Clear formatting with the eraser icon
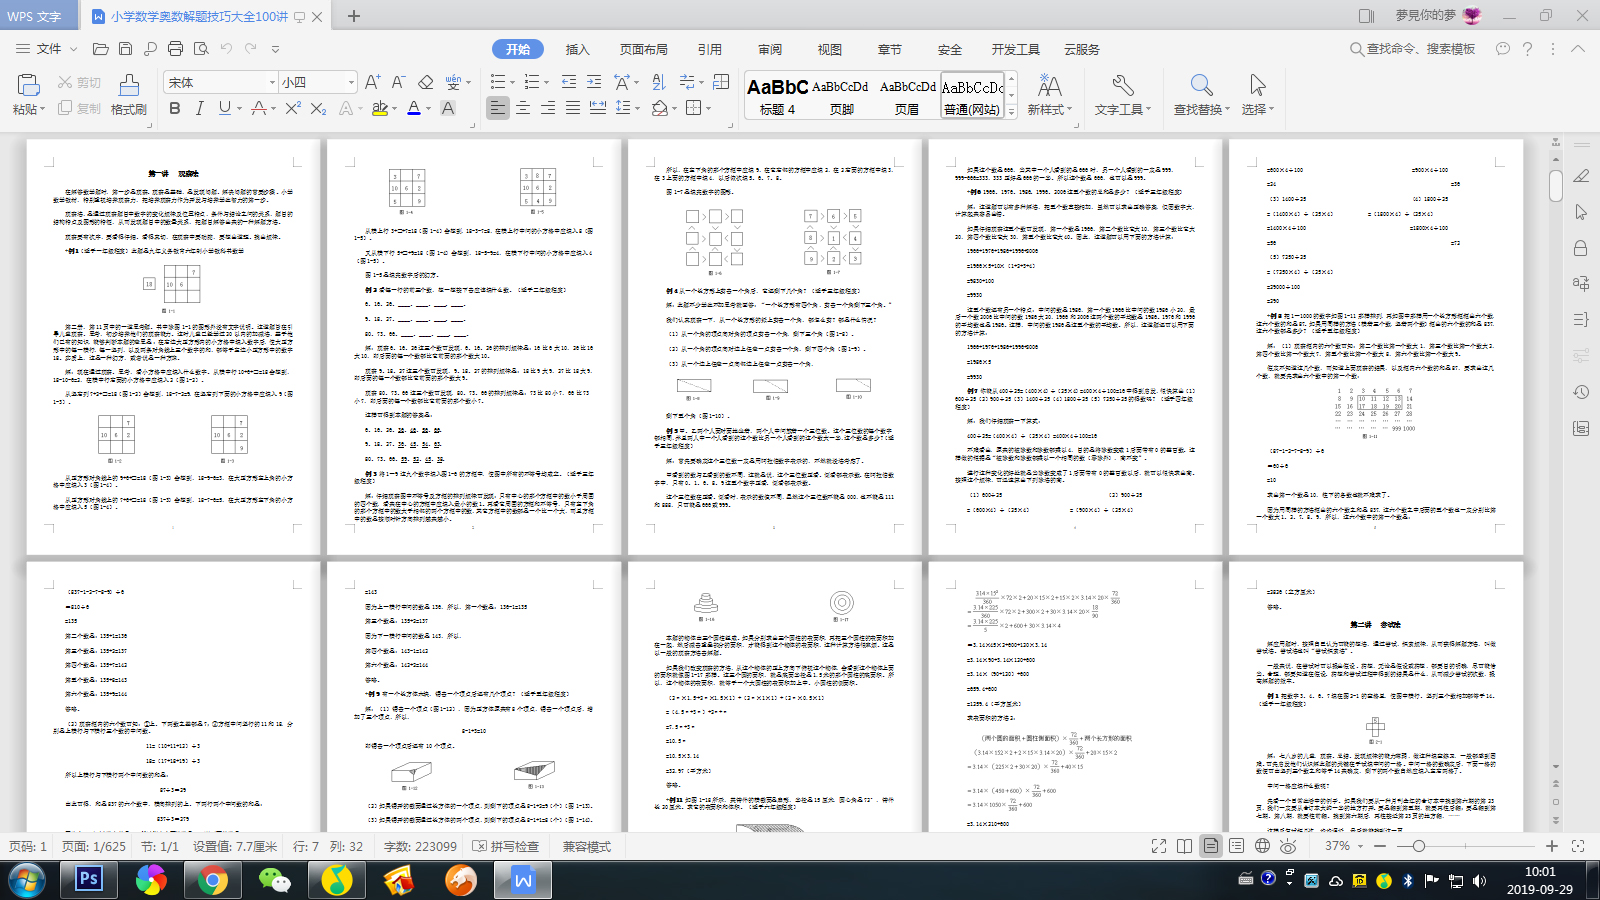Viewport: 1600px width, 900px height. pos(426,82)
